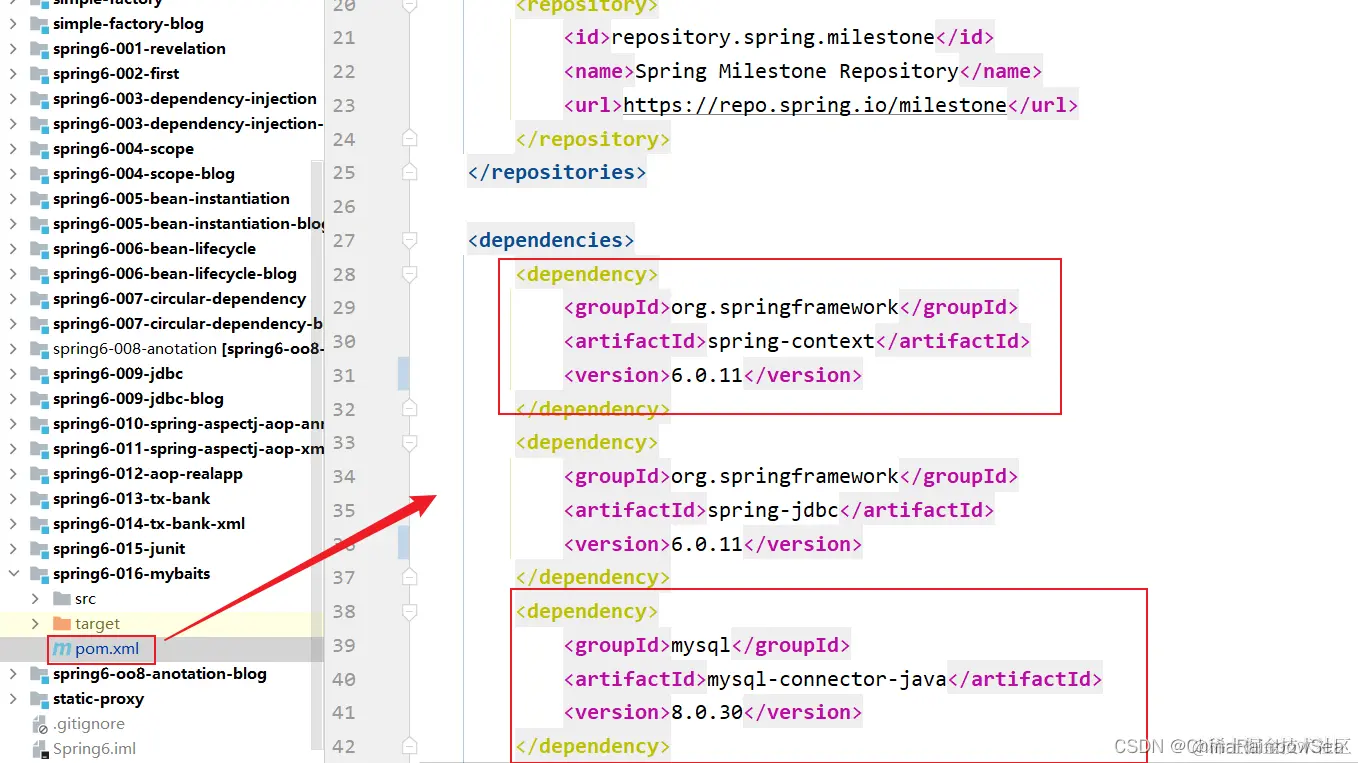Expand the target folder chevron
Viewport: 1358px width, 763px height.
point(35,623)
